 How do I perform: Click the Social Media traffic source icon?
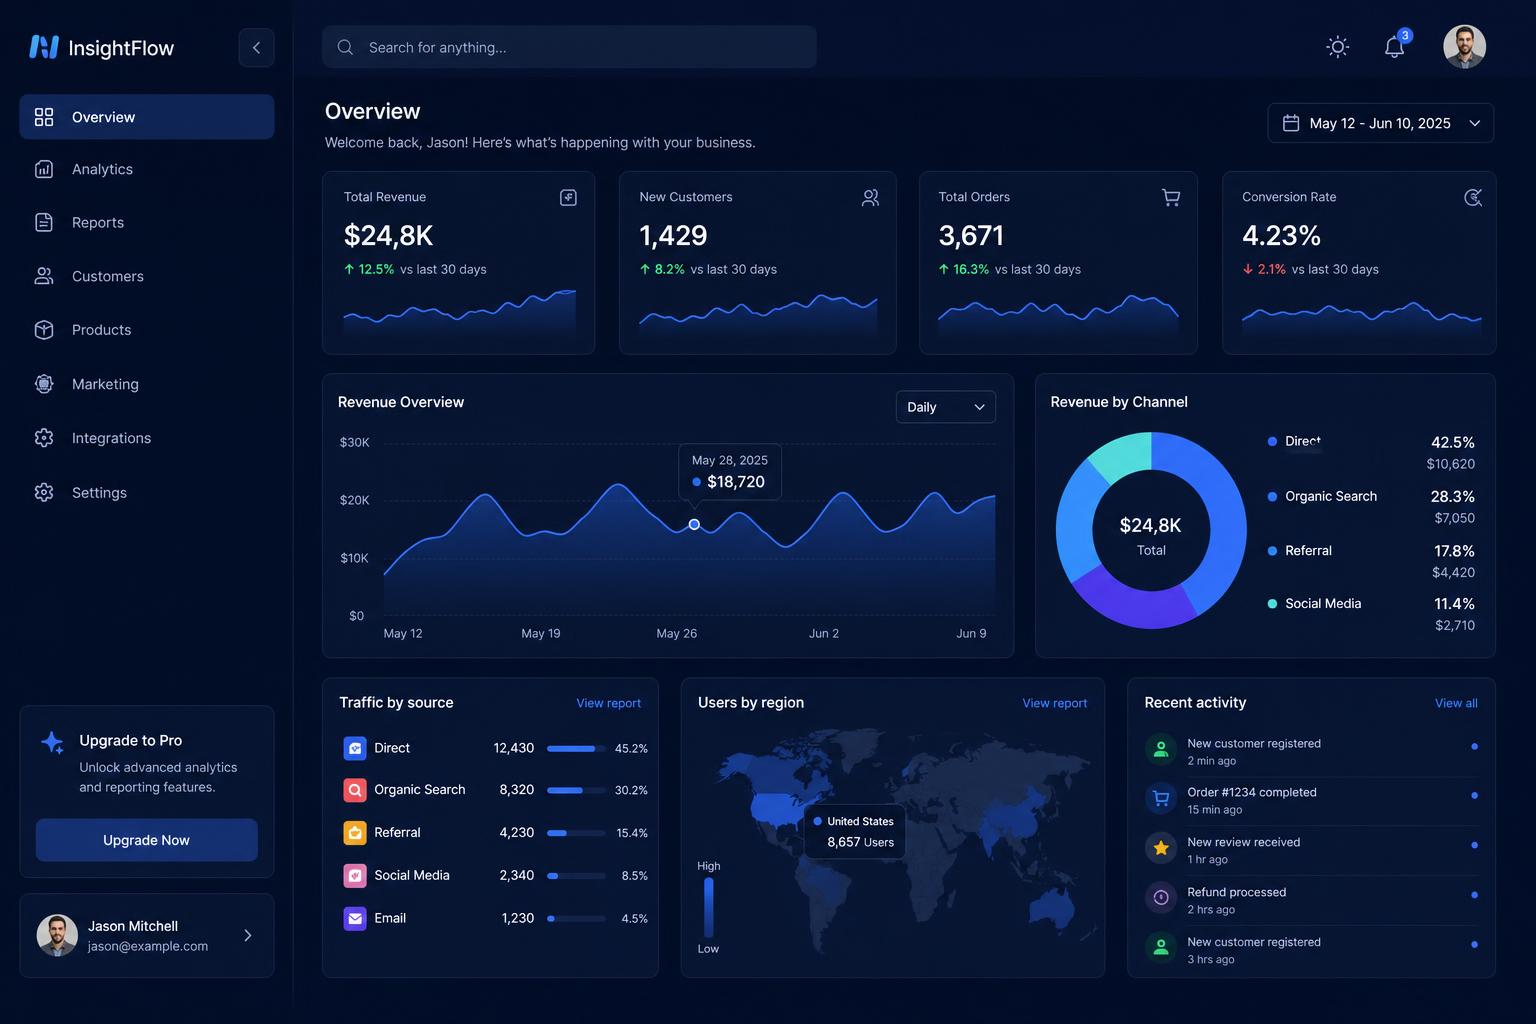[x=355, y=875]
